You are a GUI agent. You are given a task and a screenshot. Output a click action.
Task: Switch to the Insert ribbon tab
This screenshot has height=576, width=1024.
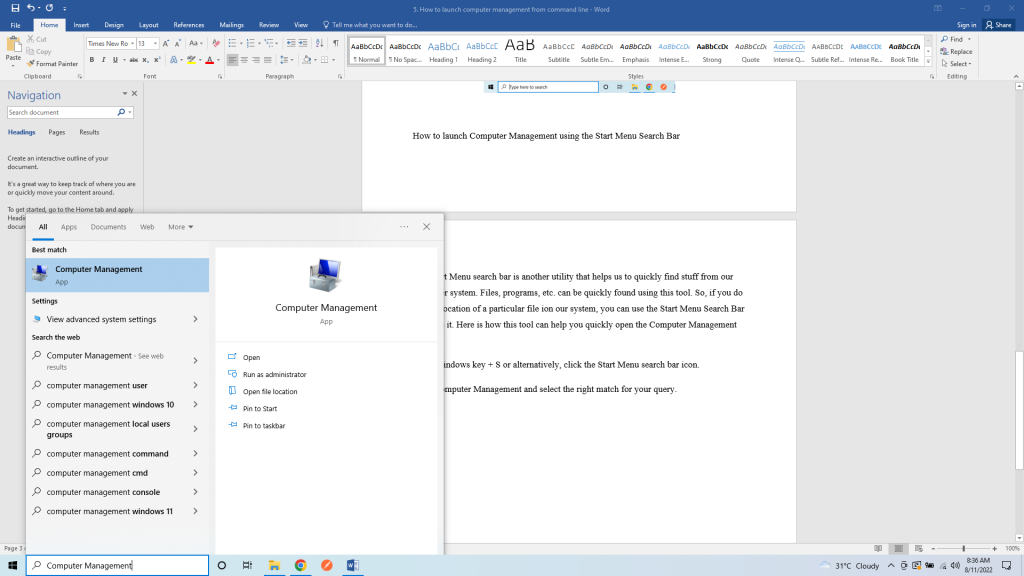click(81, 24)
